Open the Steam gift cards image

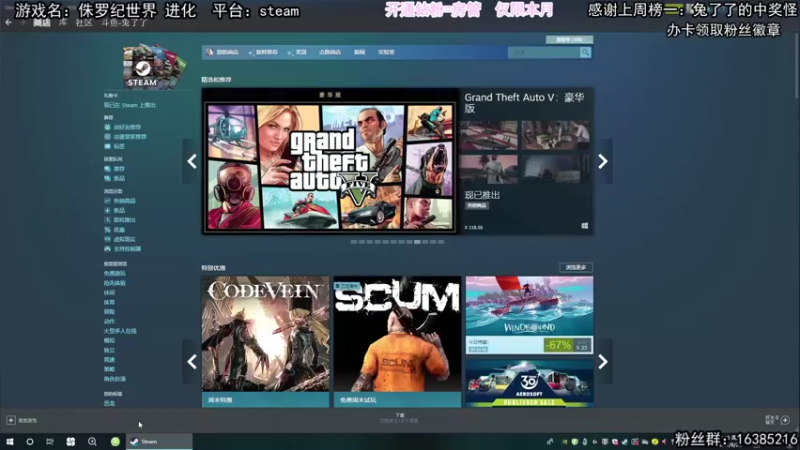click(x=154, y=66)
